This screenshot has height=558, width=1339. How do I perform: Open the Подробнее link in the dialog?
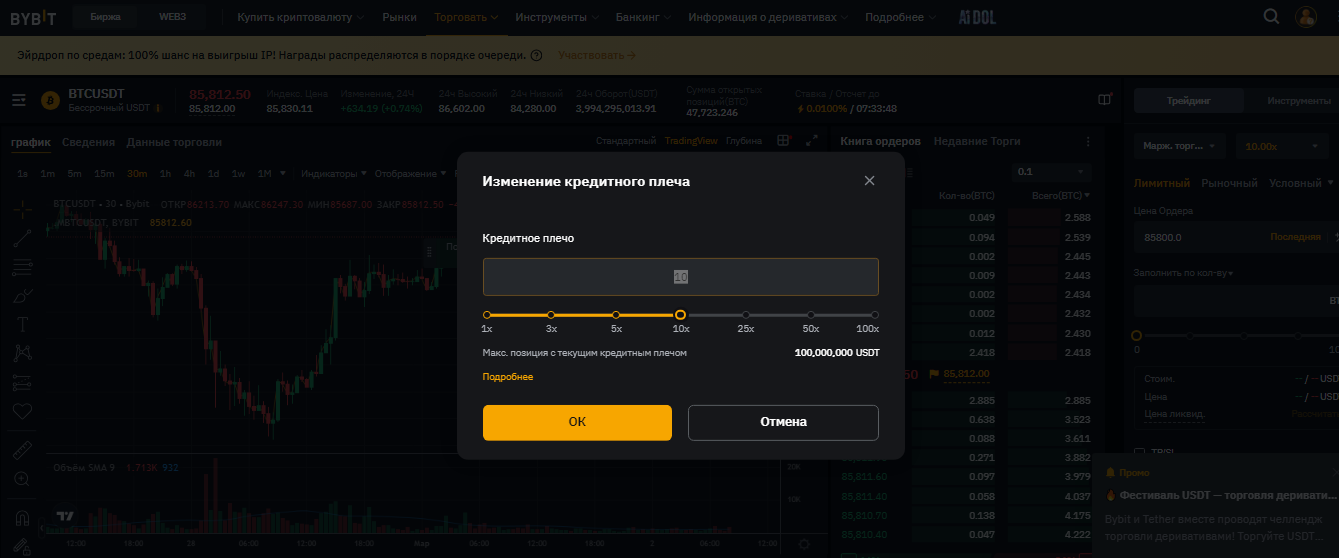(x=508, y=377)
